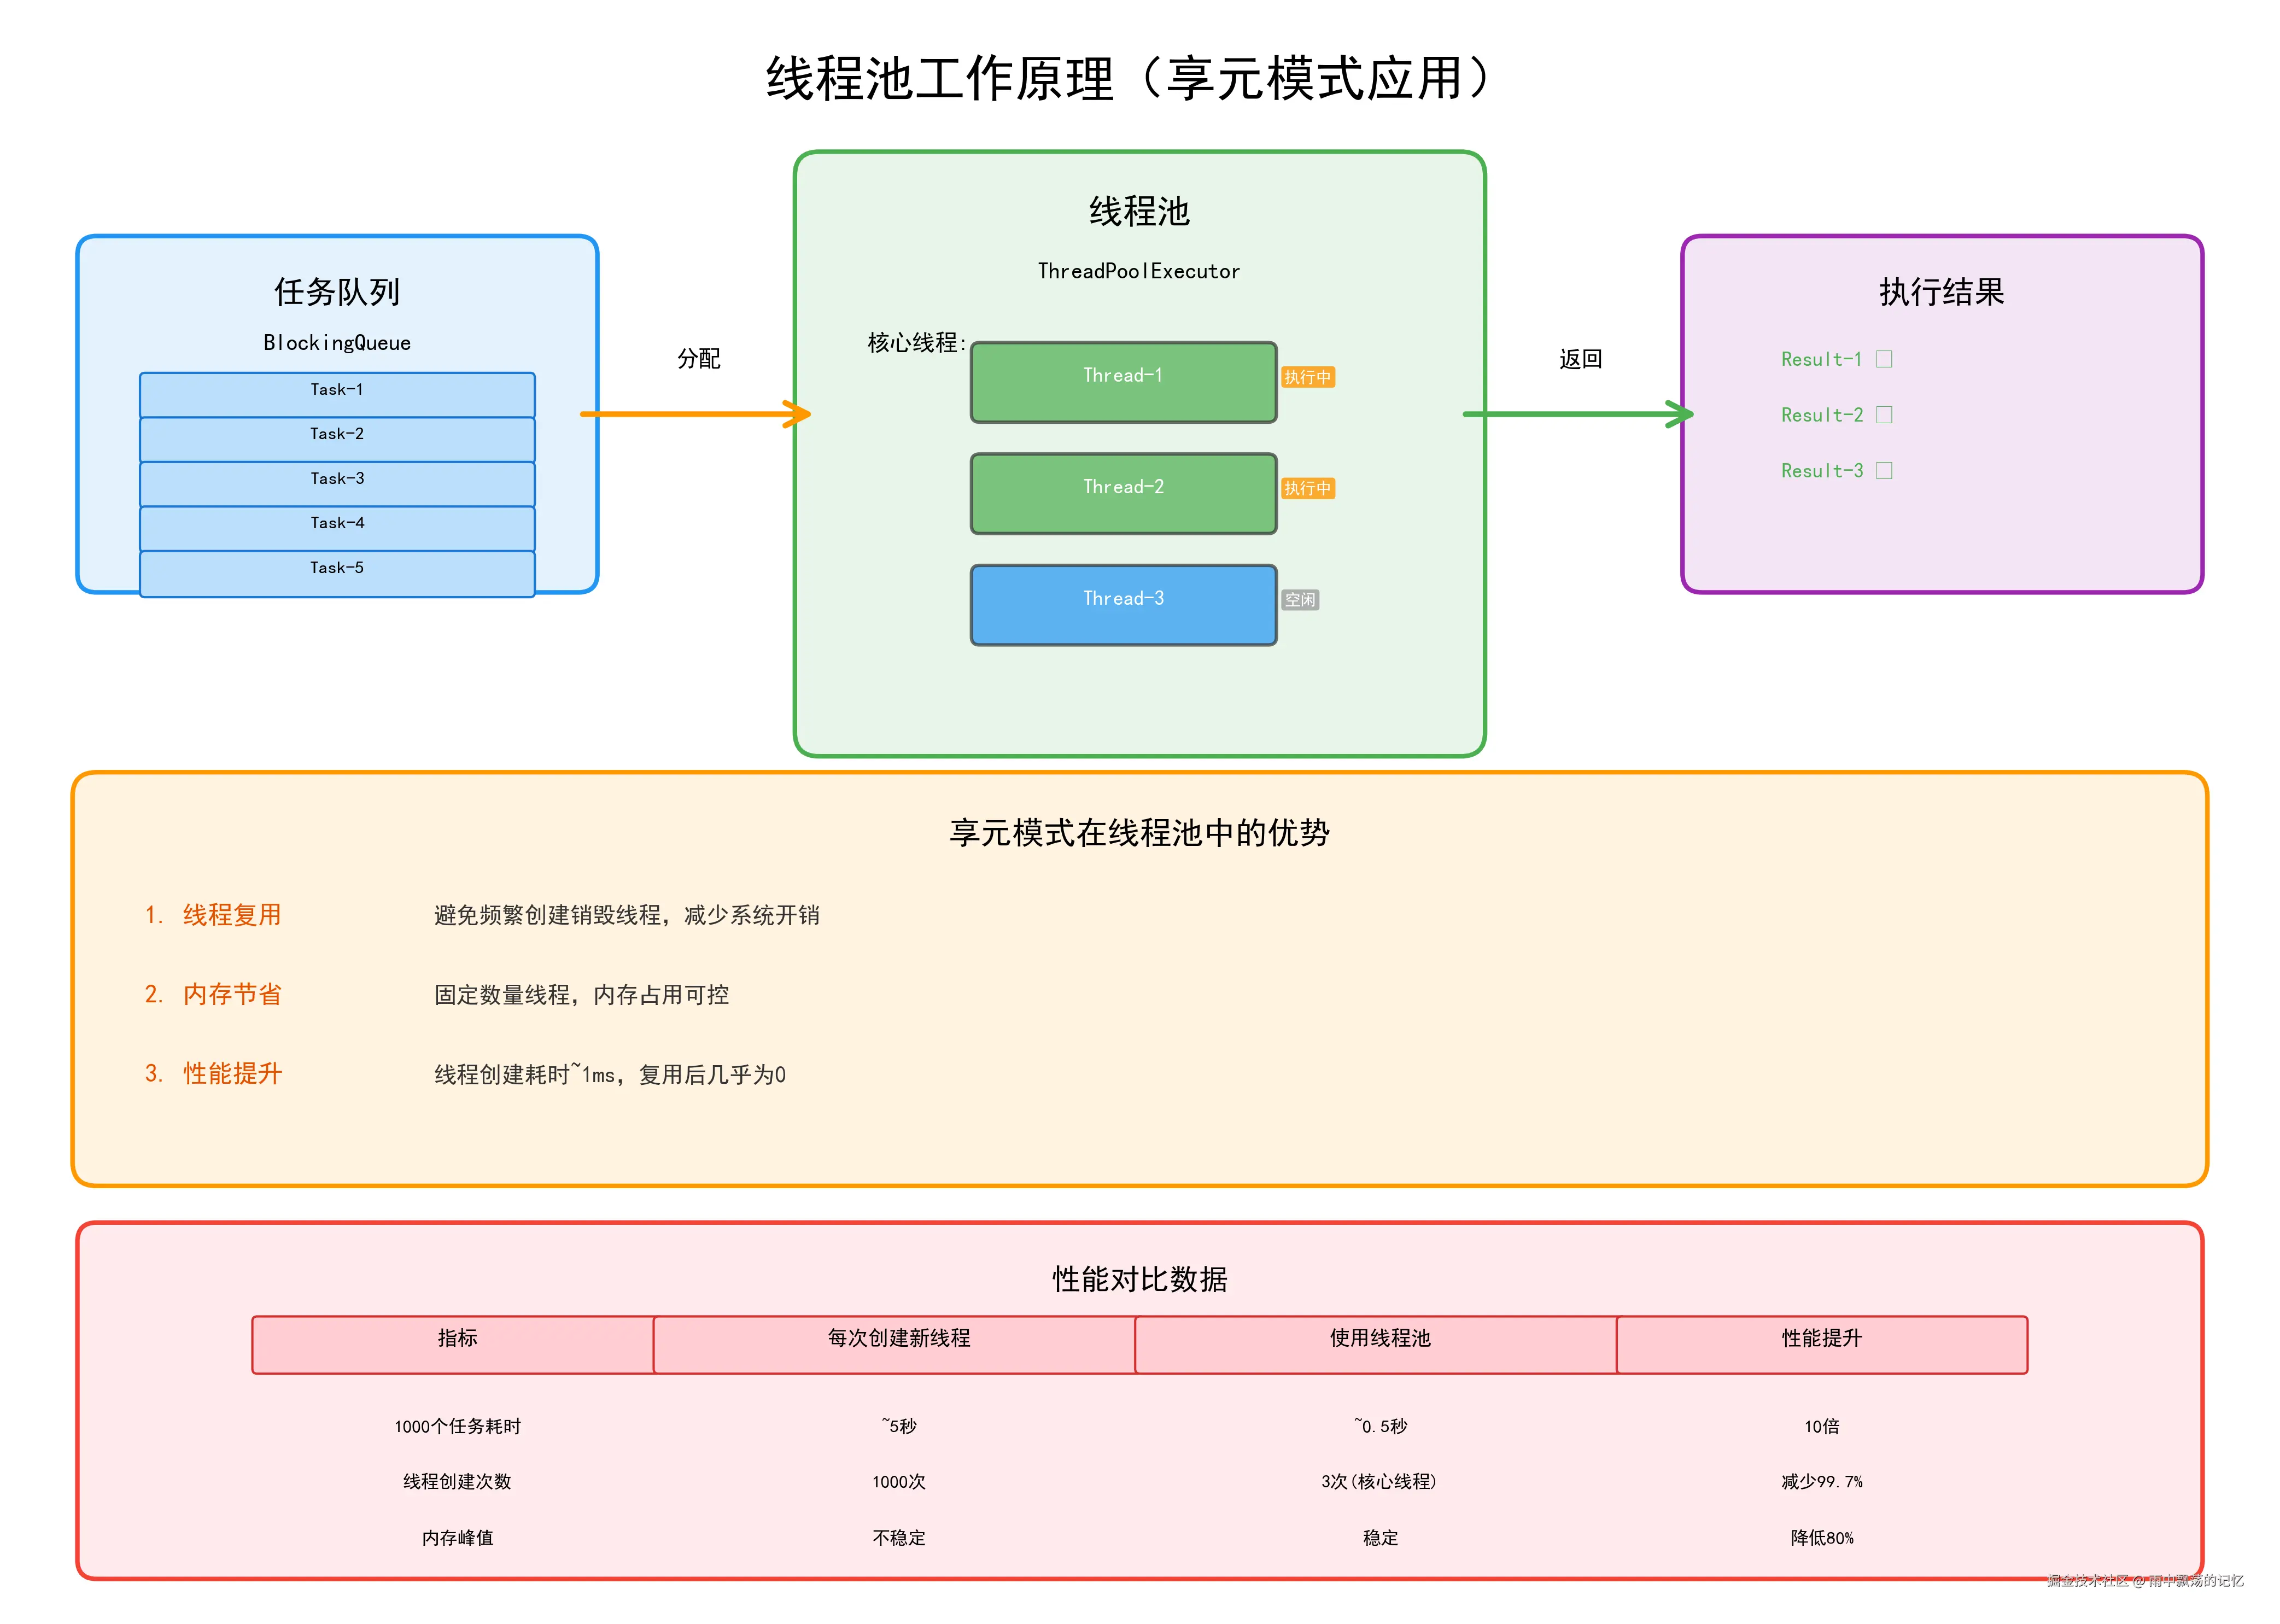Select the blue Thread-3 block
Viewport: 2280px width, 1624px height.
pyautogui.click(x=1123, y=605)
